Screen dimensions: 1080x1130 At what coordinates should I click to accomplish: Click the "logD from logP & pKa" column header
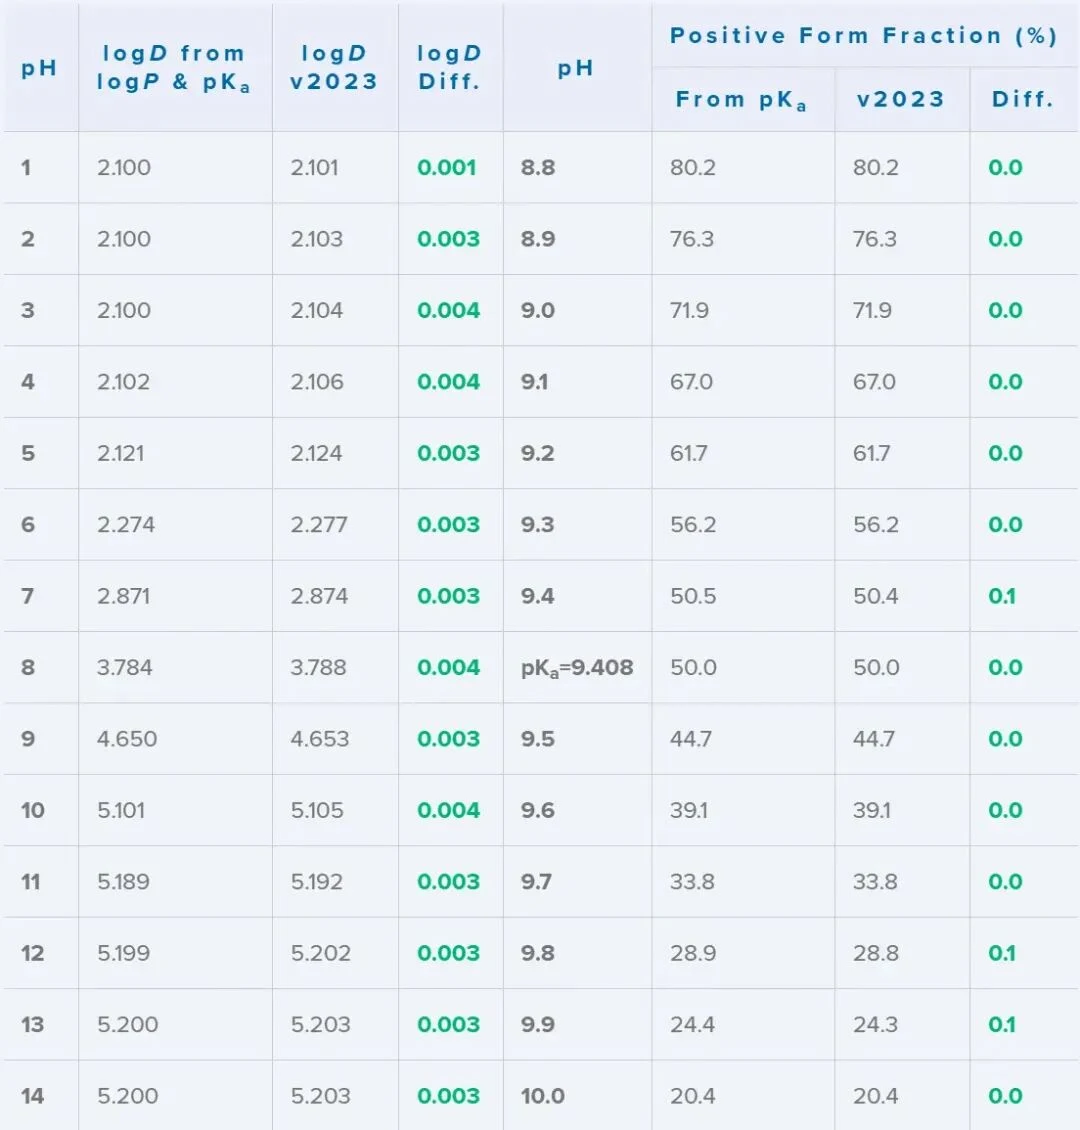(x=174, y=68)
